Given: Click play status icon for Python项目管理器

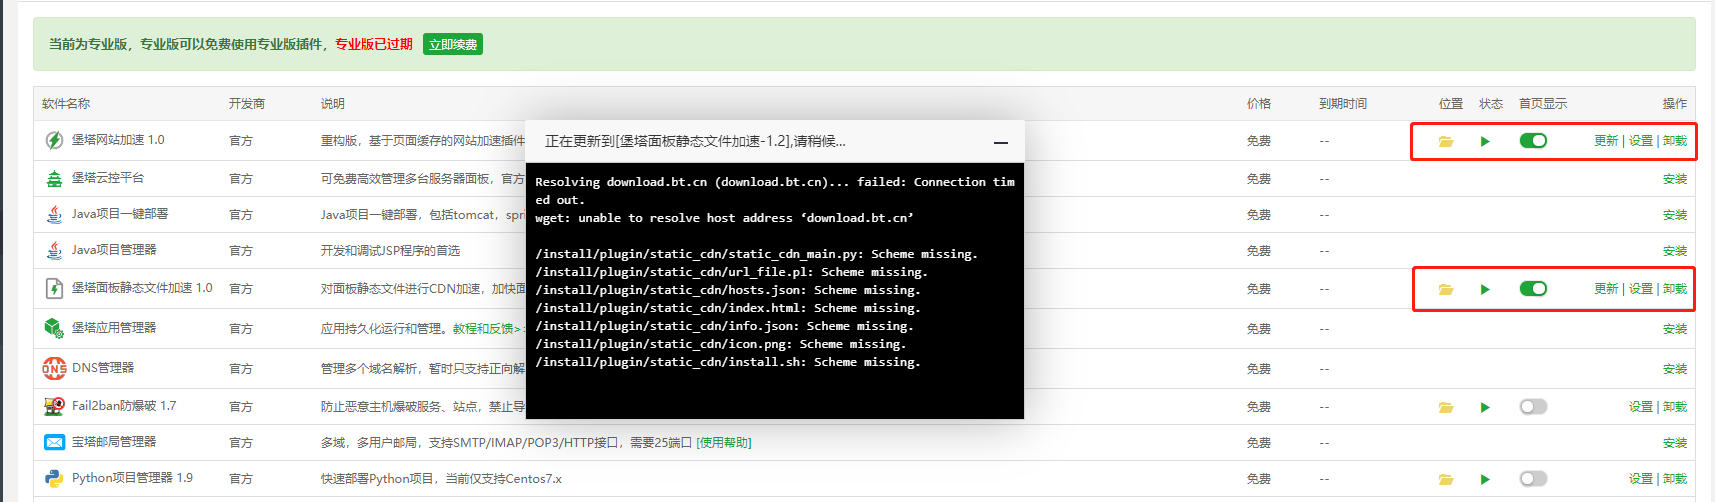Looking at the screenshot, I should coord(1485,479).
